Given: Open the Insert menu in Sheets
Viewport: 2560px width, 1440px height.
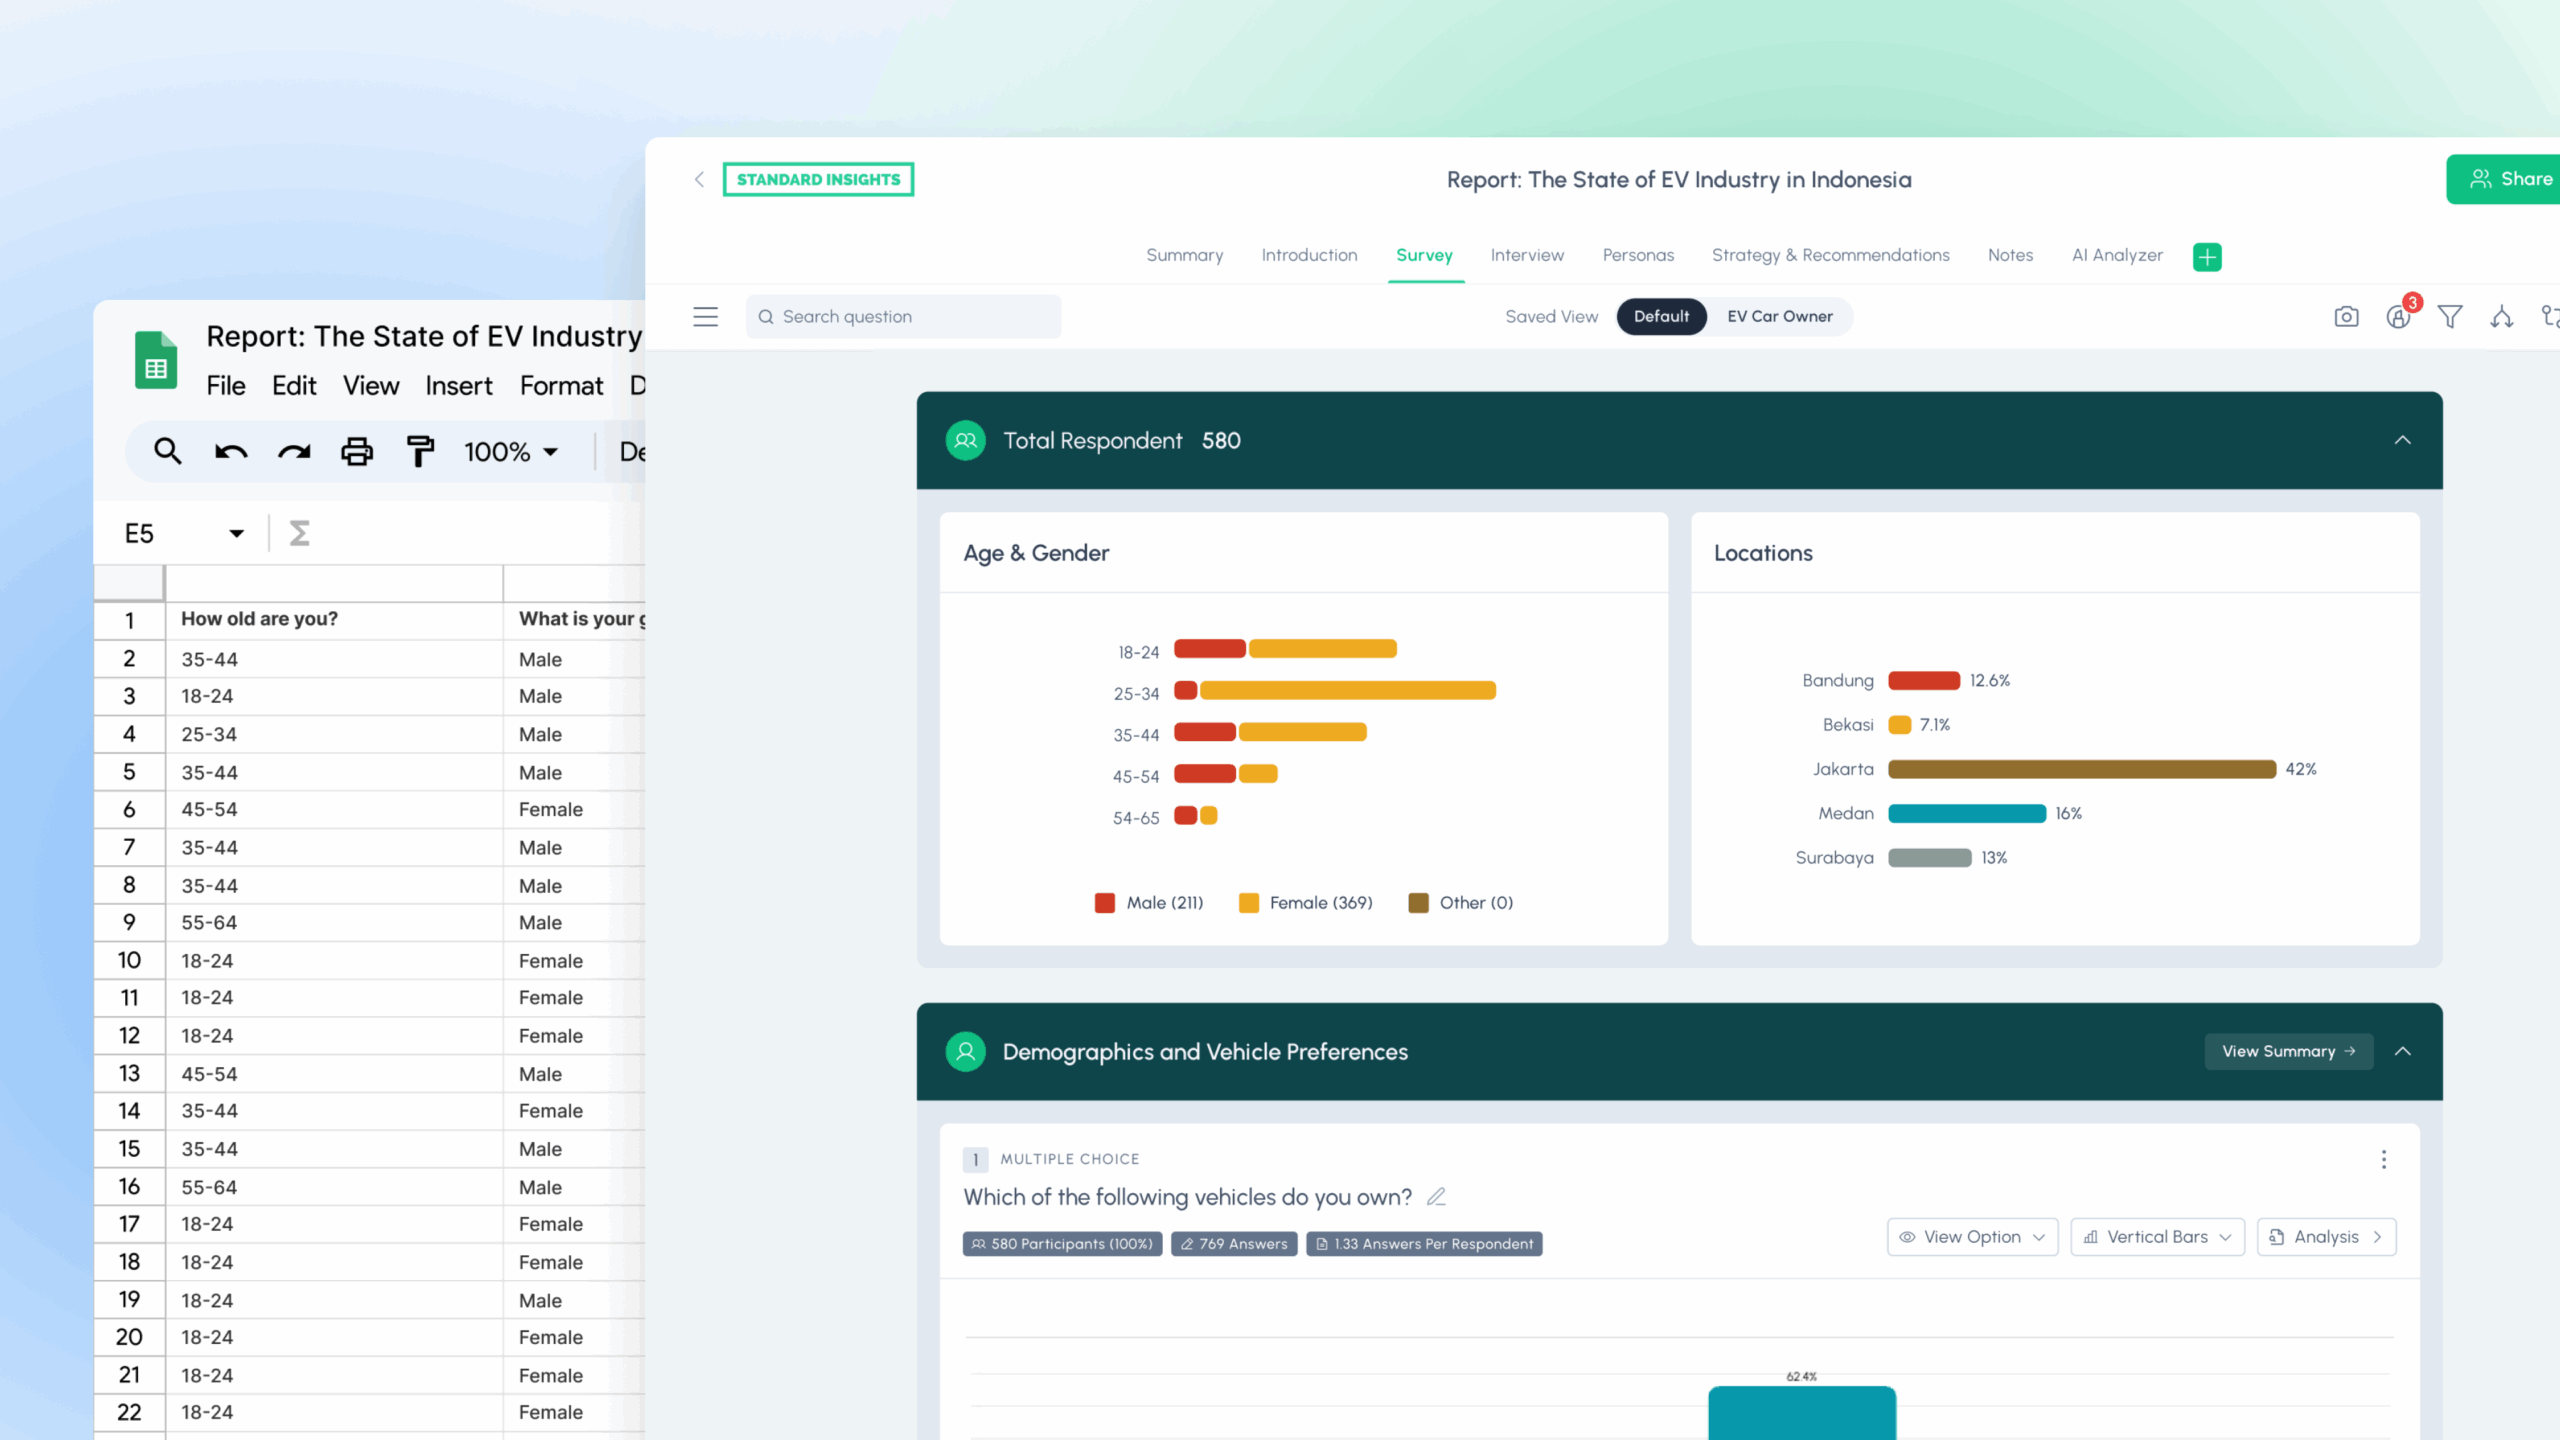Looking at the screenshot, I should click(459, 386).
